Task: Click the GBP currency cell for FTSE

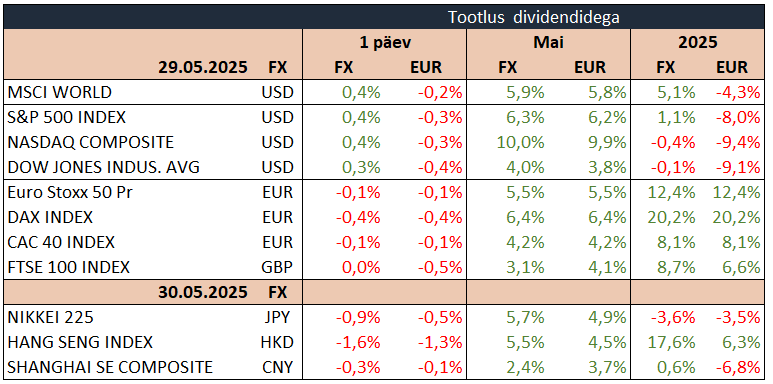Action: coord(277,268)
